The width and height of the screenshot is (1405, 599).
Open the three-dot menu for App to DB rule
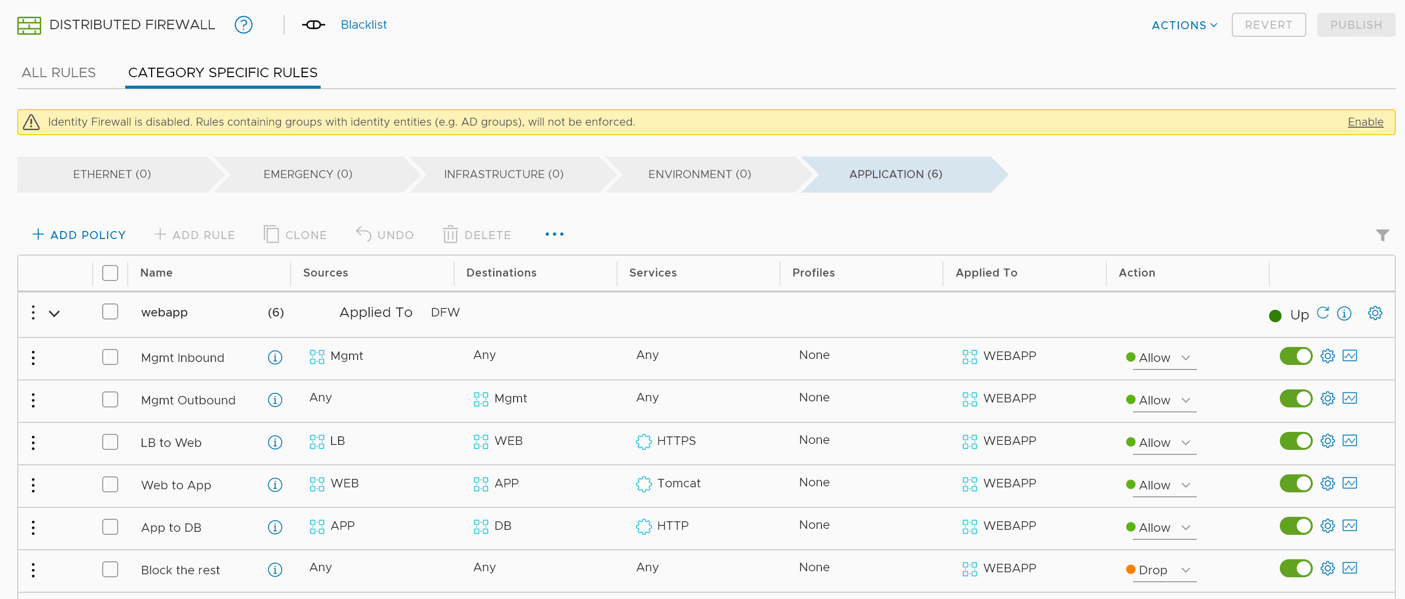point(33,527)
